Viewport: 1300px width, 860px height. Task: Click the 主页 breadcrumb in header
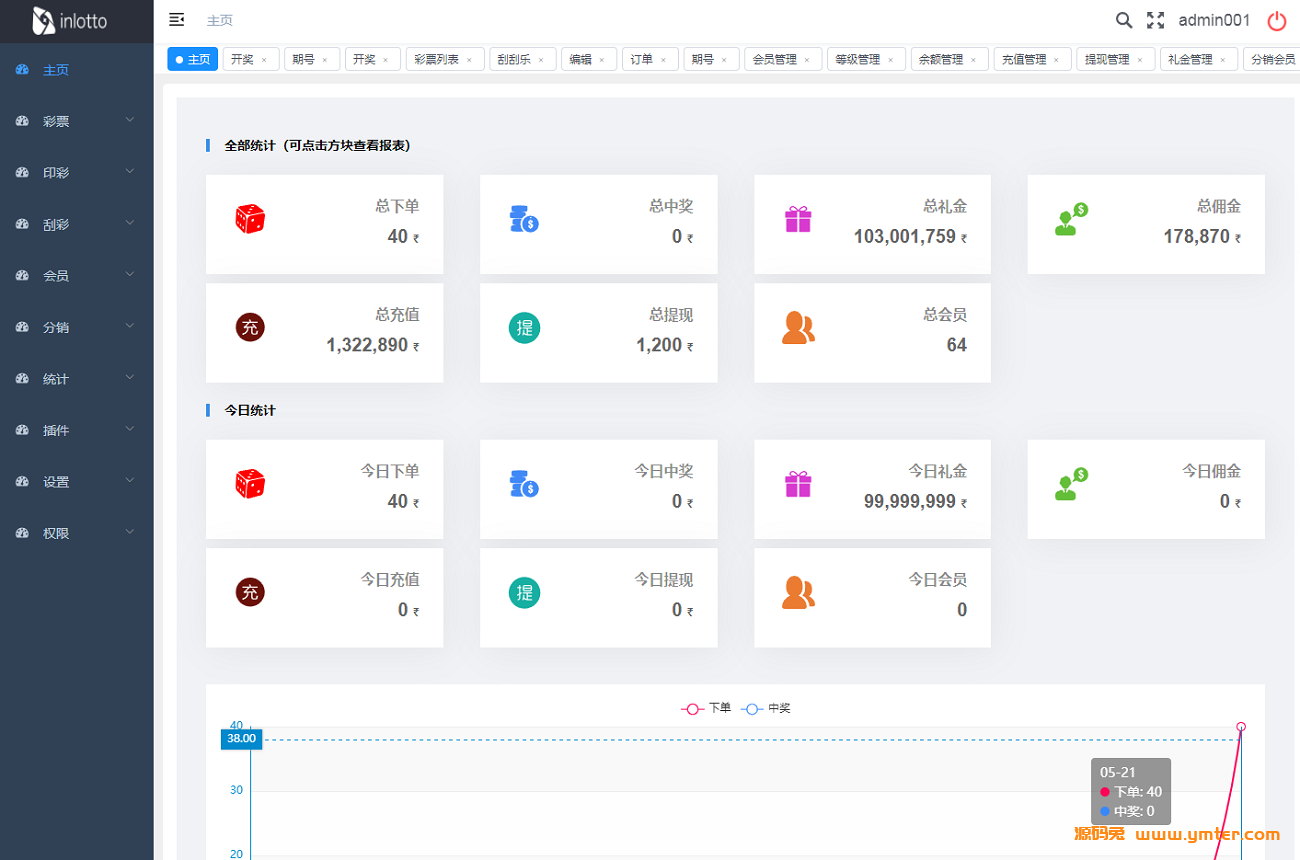point(219,20)
